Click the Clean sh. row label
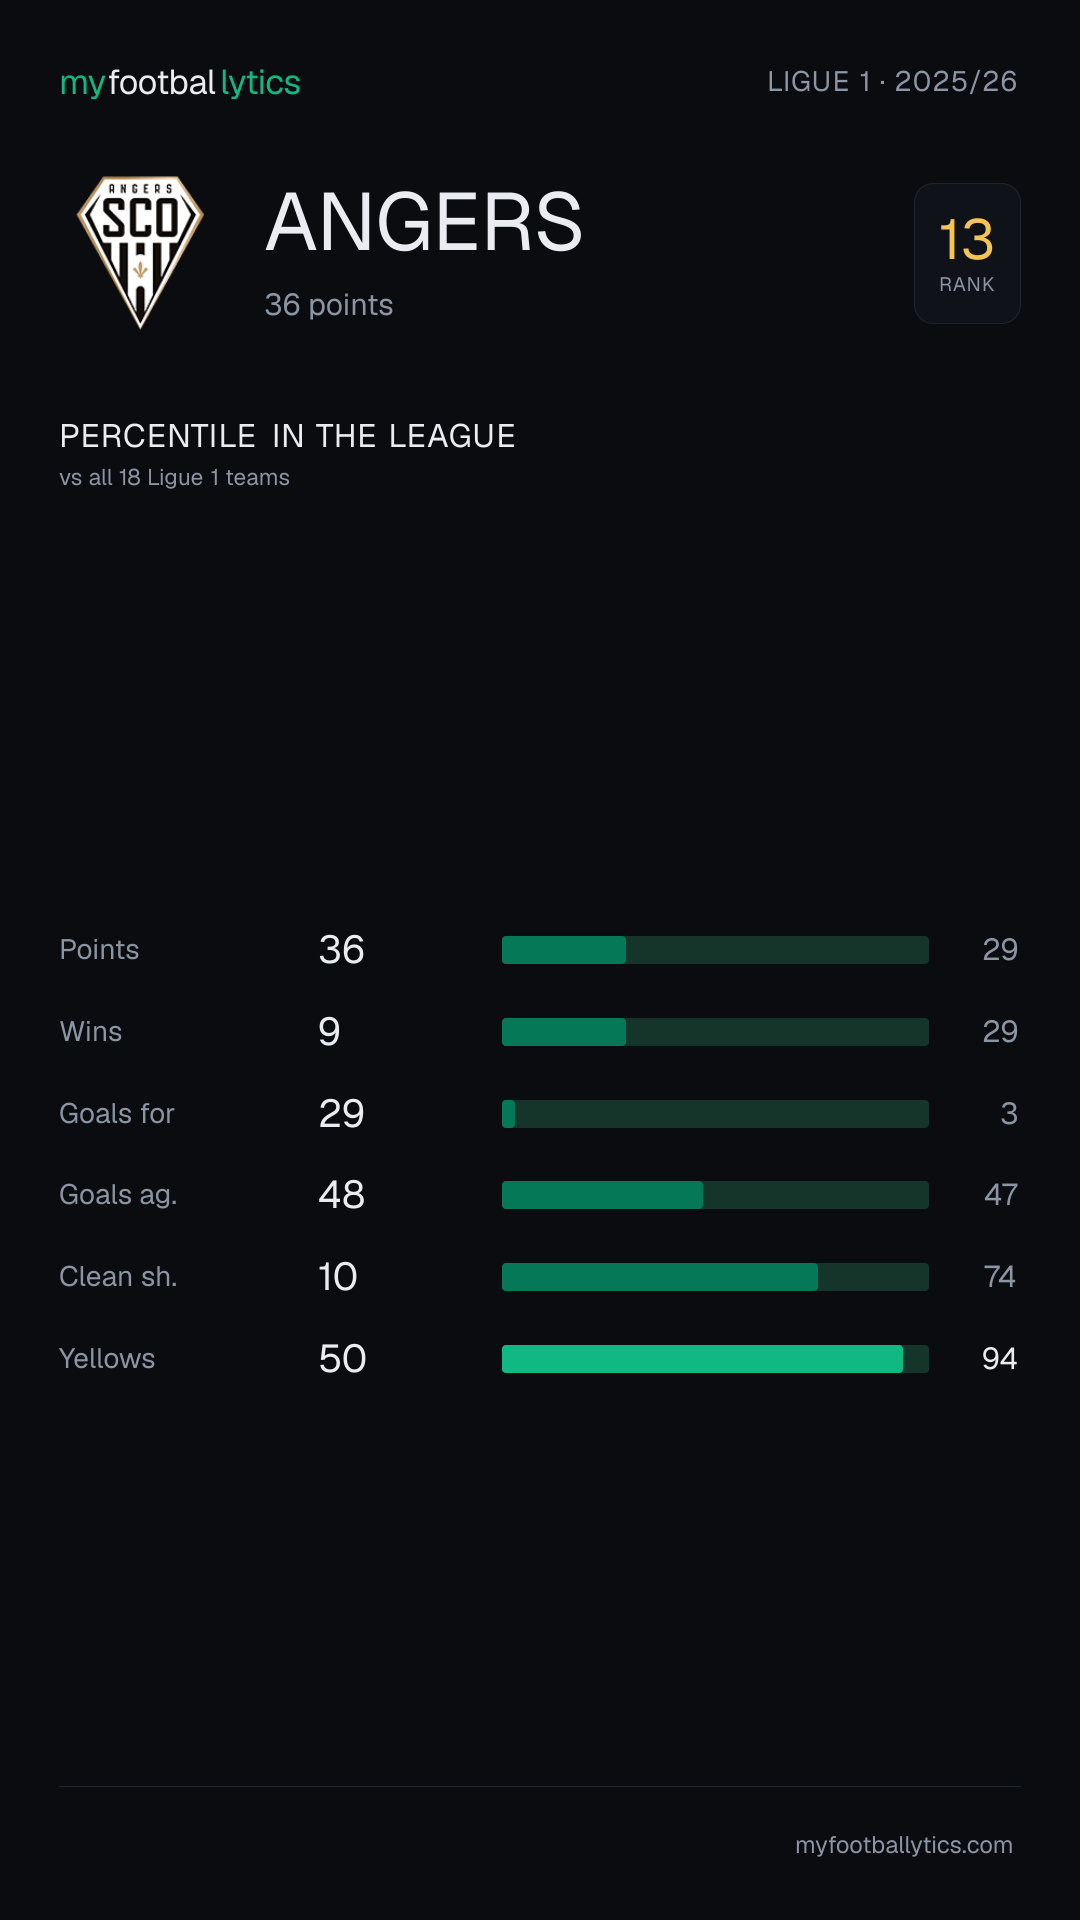The height and width of the screenshot is (1920, 1080). [118, 1277]
